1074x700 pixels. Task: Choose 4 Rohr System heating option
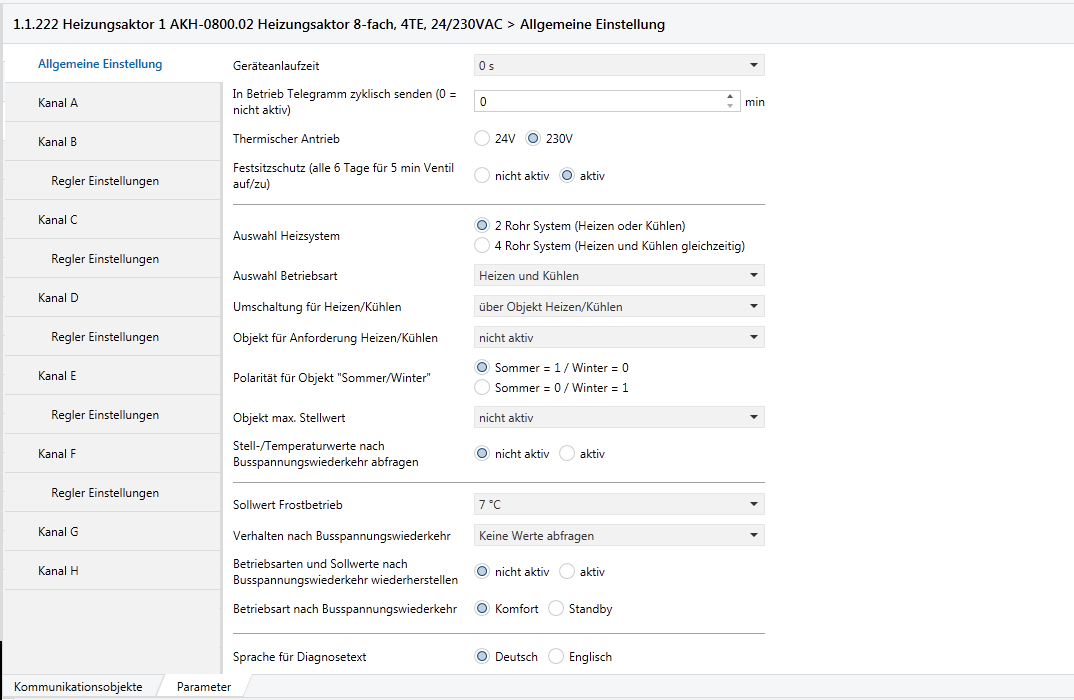click(x=482, y=245)
